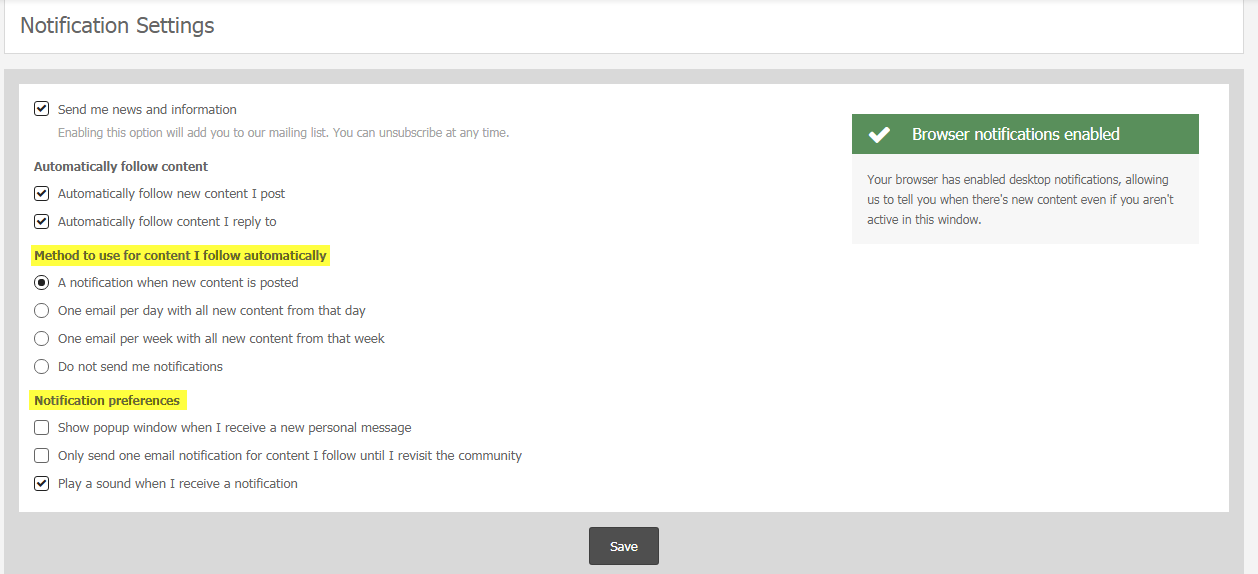Click the white checkmark icon in green banner
This screenshot has width=1258, height=574.
click(x=879, y=134)
